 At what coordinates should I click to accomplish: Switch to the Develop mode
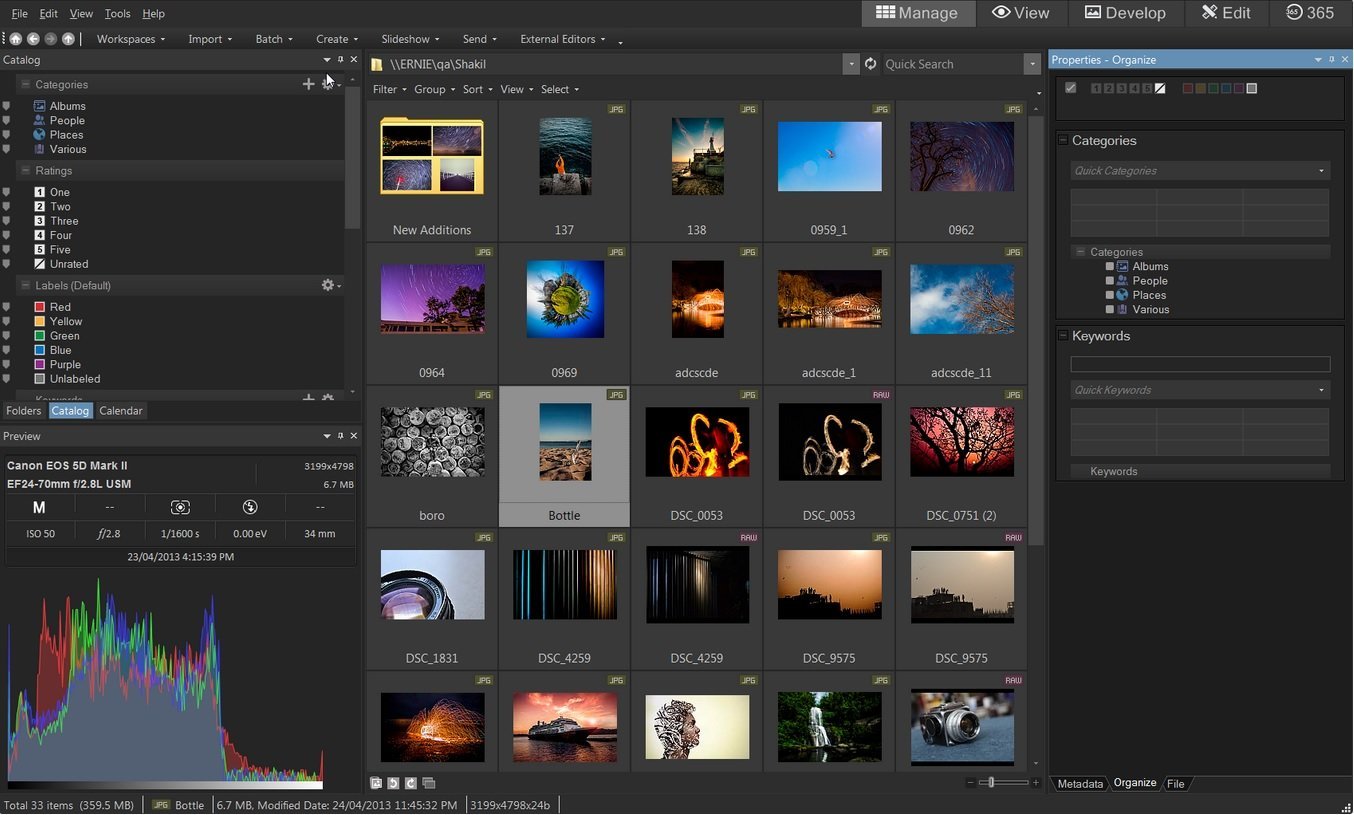click(1125, 13)
